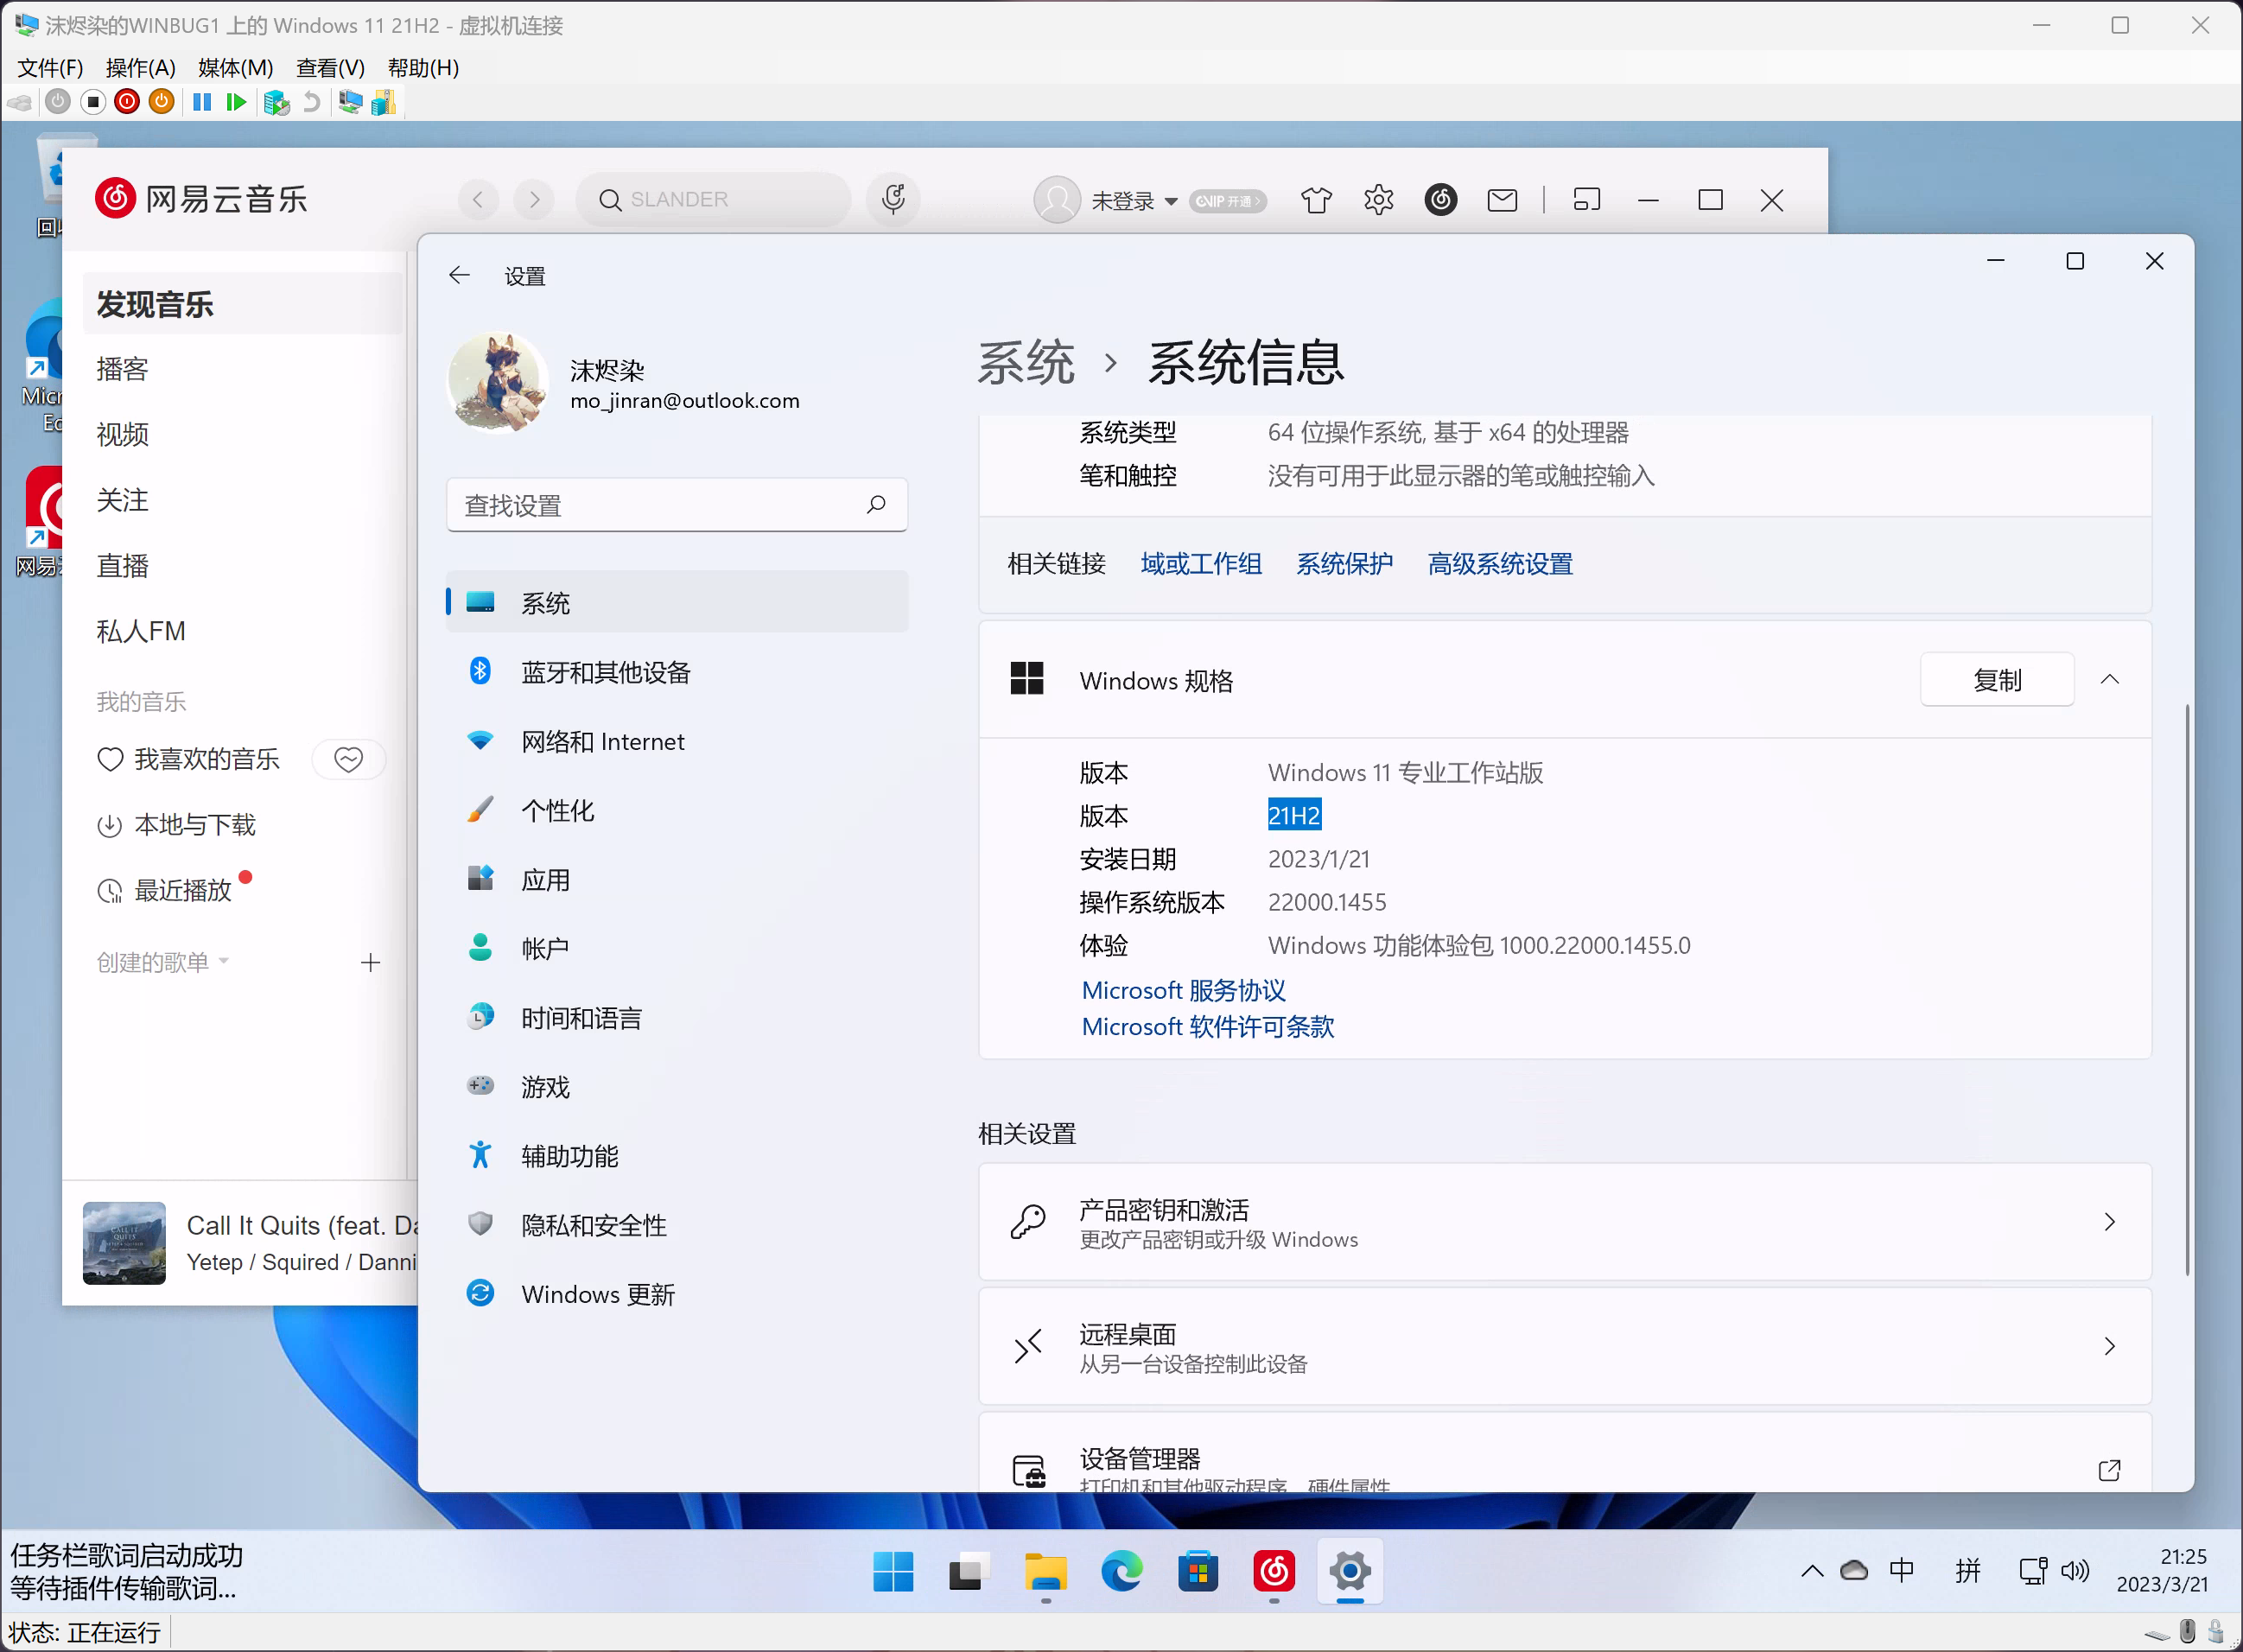Pause the virtual machine via toolbar

point(203,101)
